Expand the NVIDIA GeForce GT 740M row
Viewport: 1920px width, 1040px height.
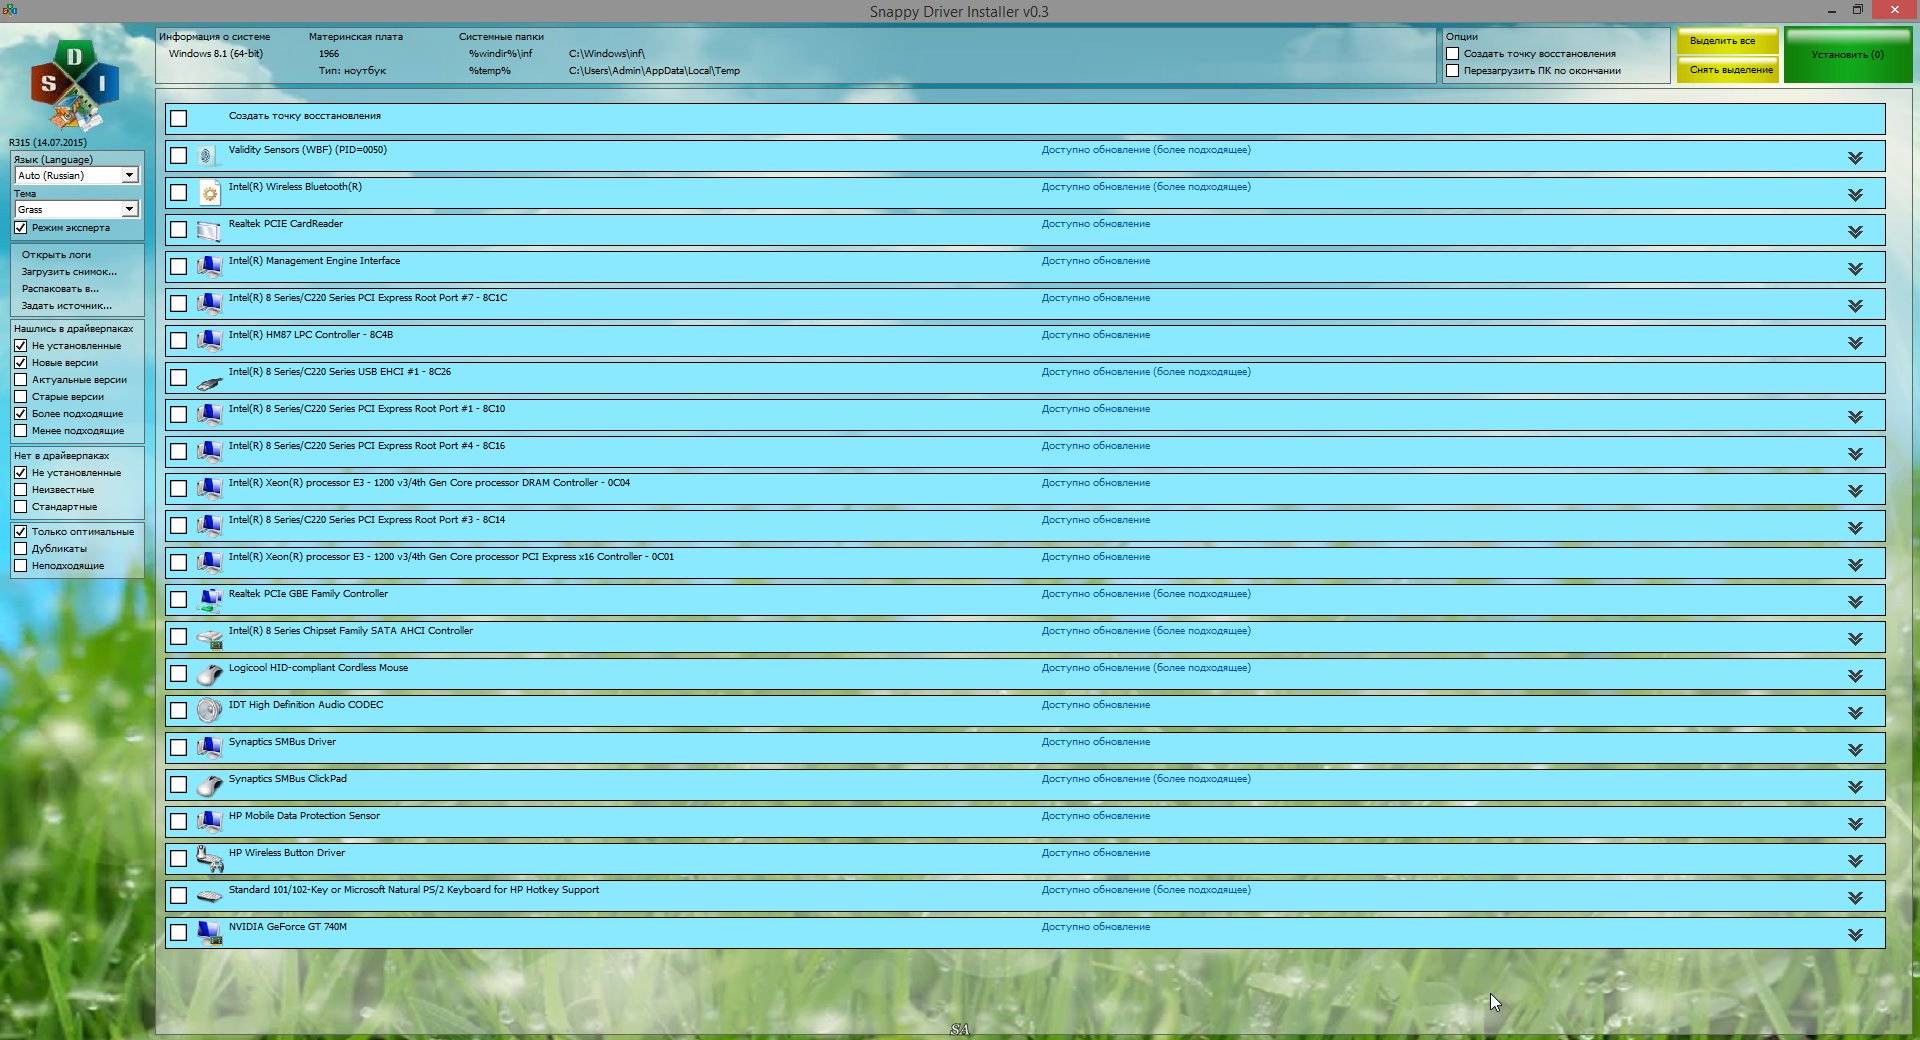tap(1855, 935)
